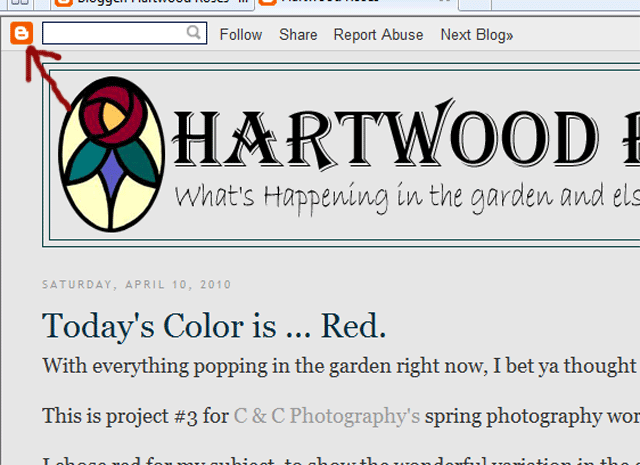
Task: Switch to the Blogger Hartwood Roses browser tab
Action: click(153, 3)
